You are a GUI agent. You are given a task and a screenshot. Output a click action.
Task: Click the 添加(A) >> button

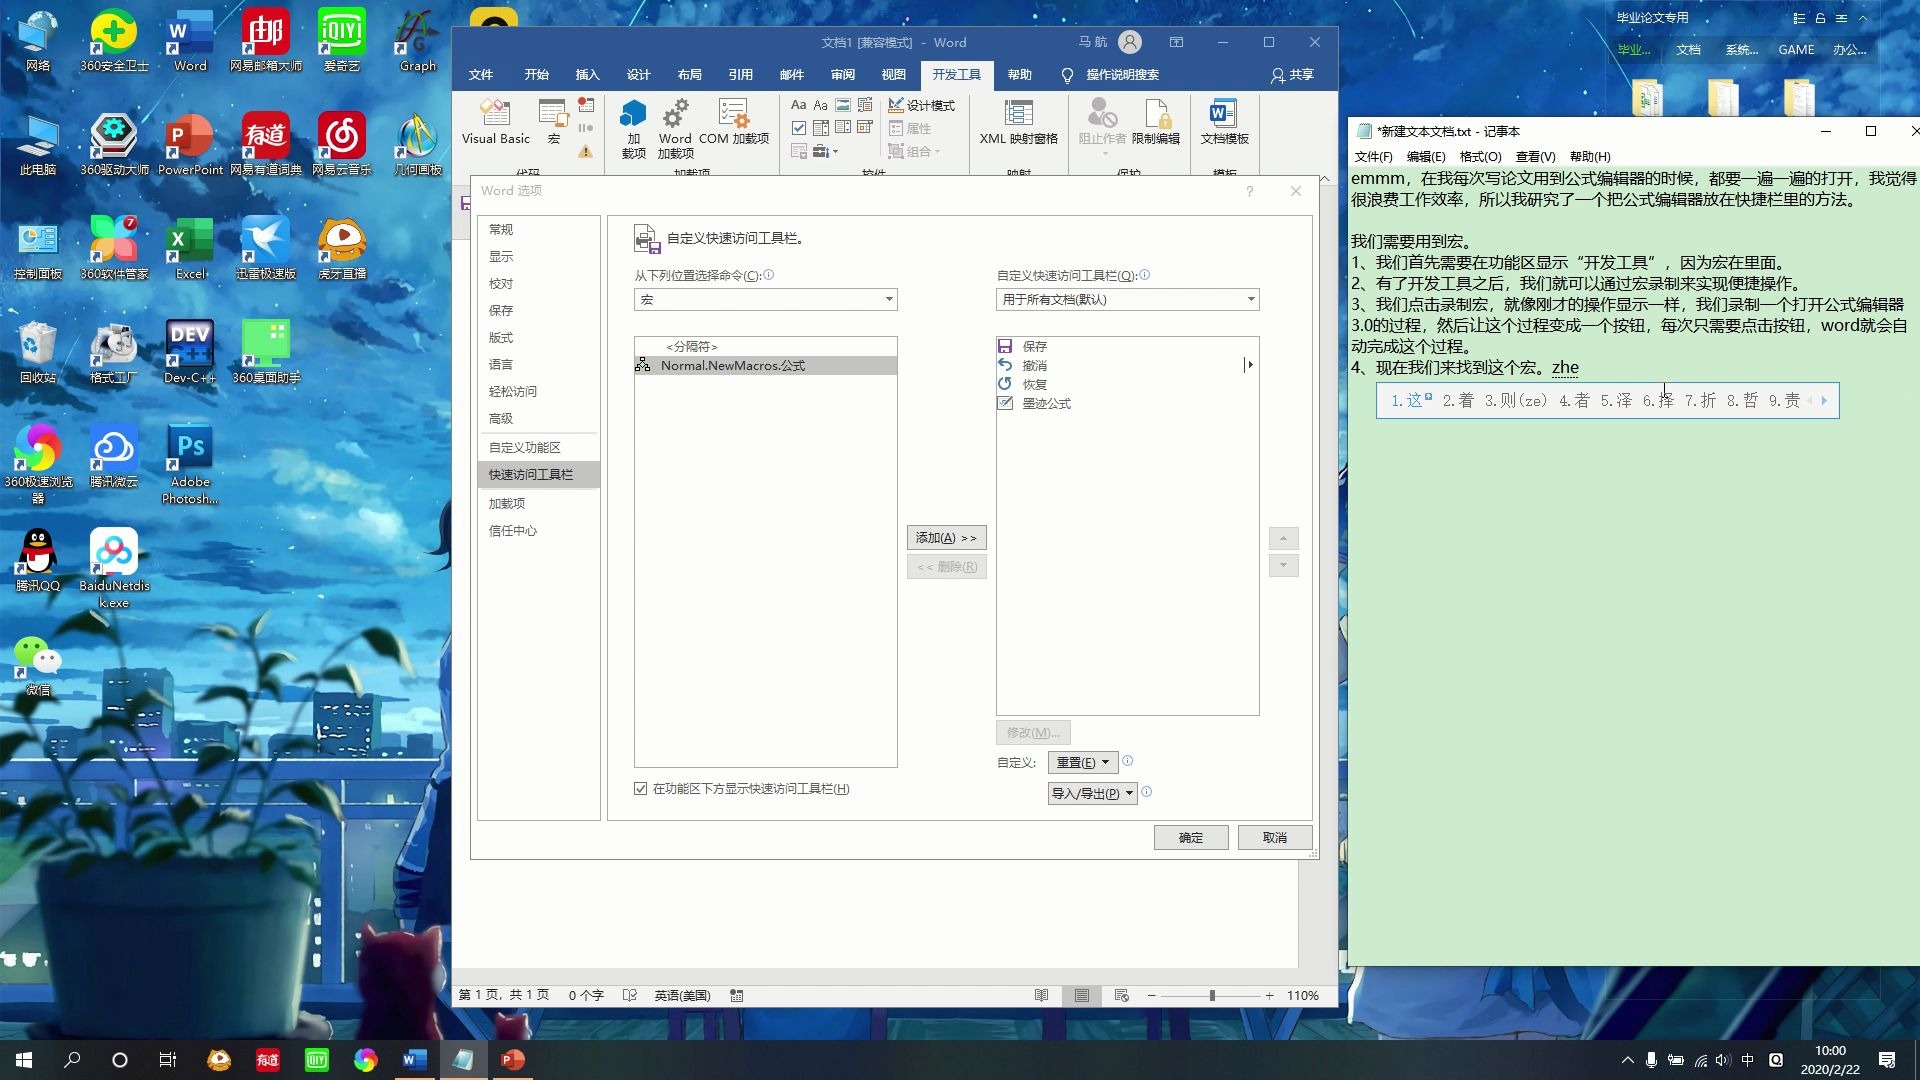point(946,538)
